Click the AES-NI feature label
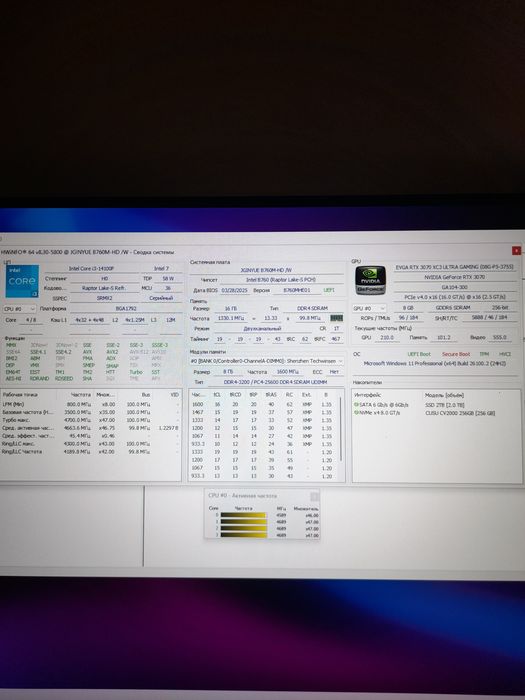Viewport: 525px width, 700px height. (x=13, y=379)
